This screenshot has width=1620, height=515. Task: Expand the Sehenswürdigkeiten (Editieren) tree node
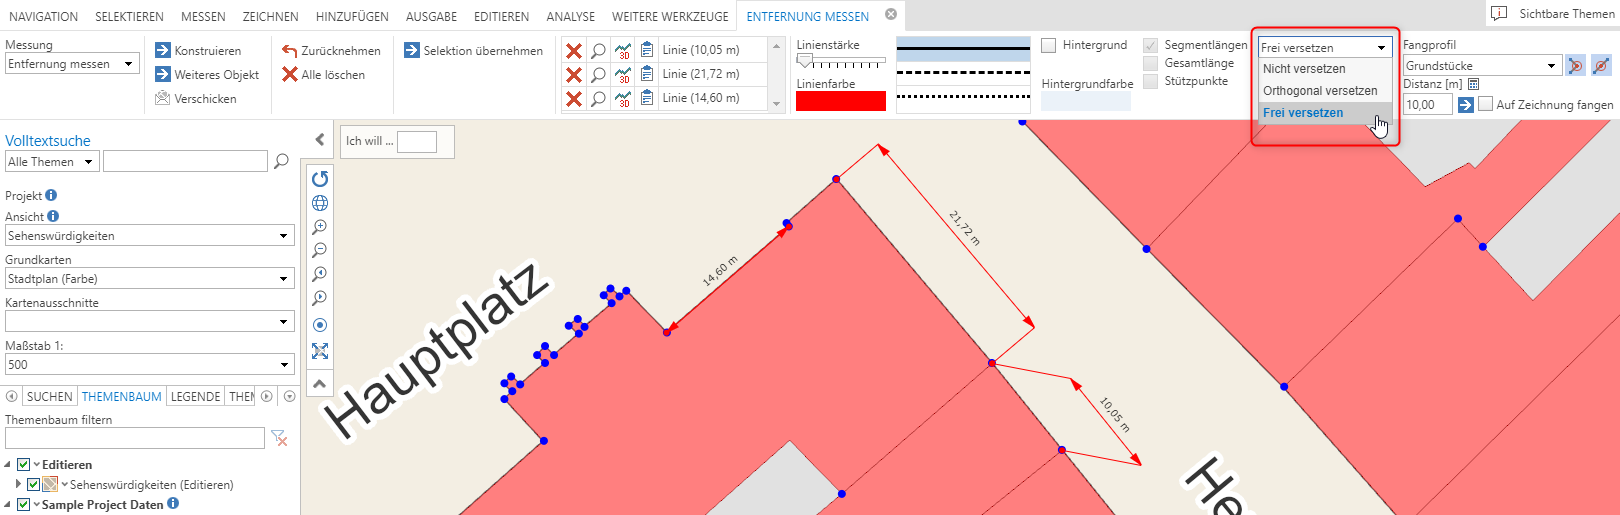18,484
